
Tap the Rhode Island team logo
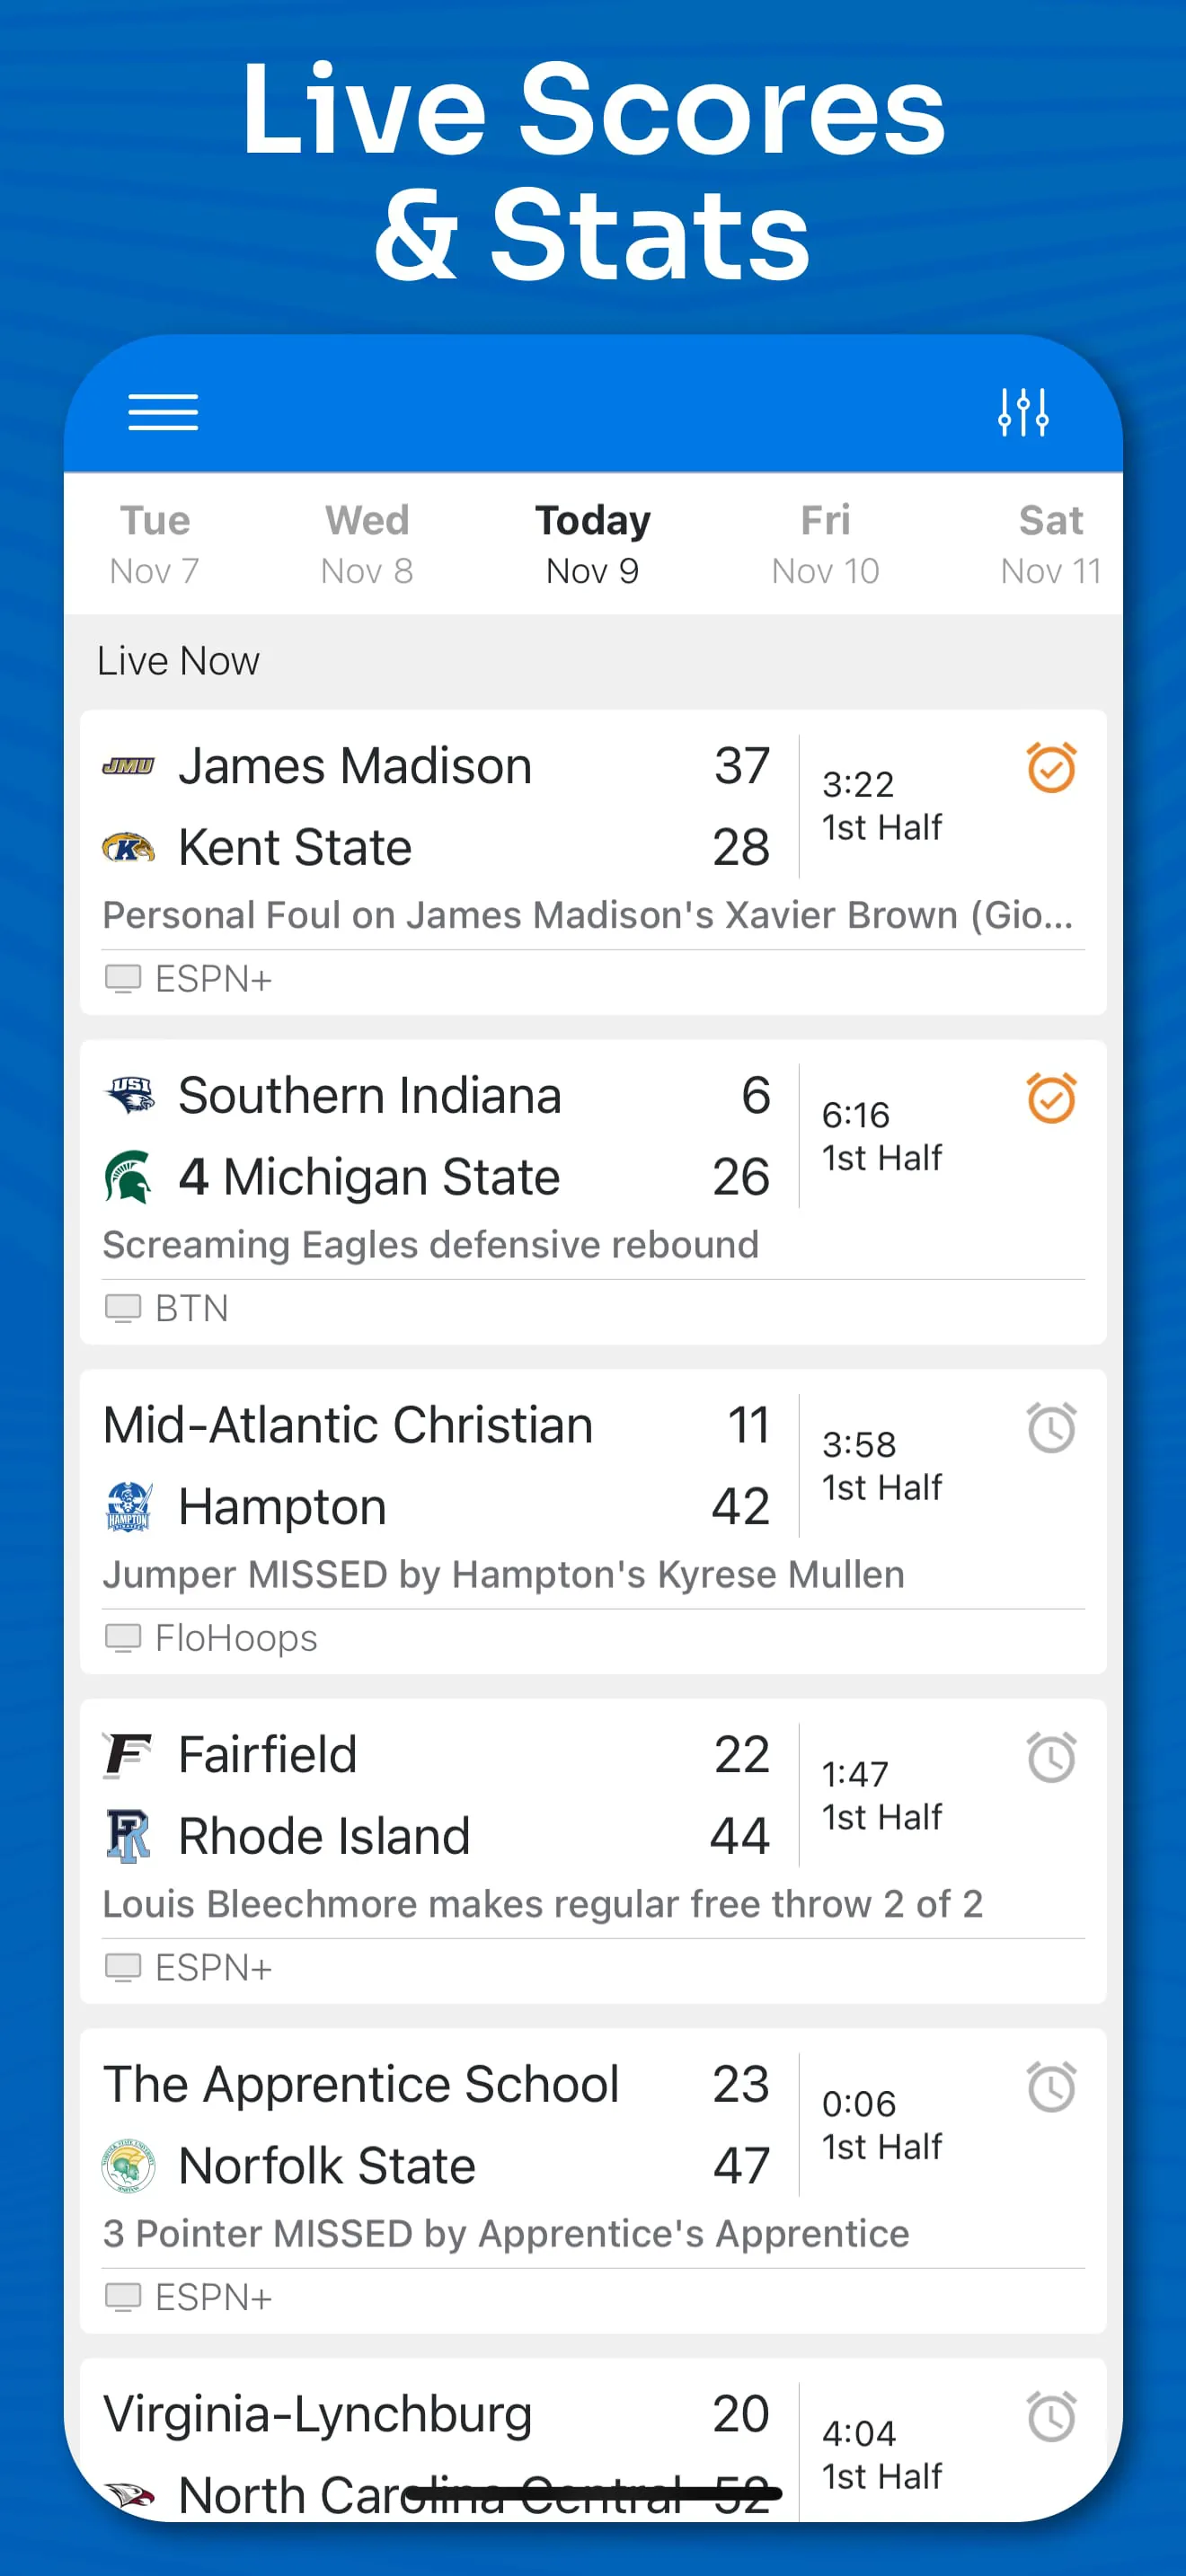click(x=128, y=1836)
